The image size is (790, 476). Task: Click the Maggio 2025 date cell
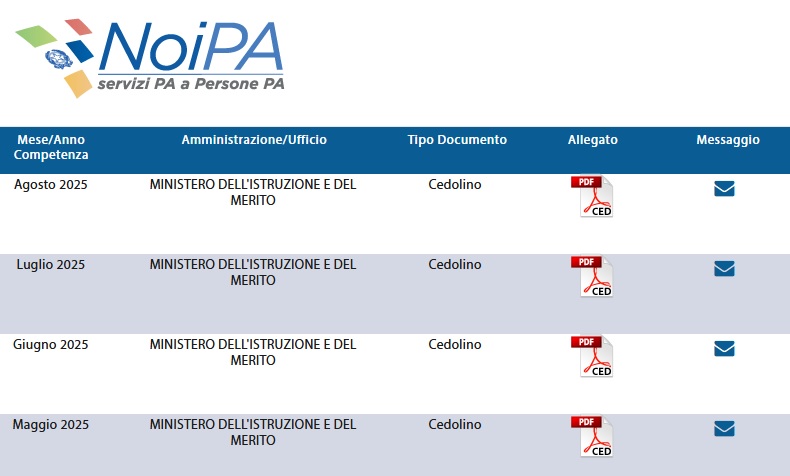coord(51,425)
